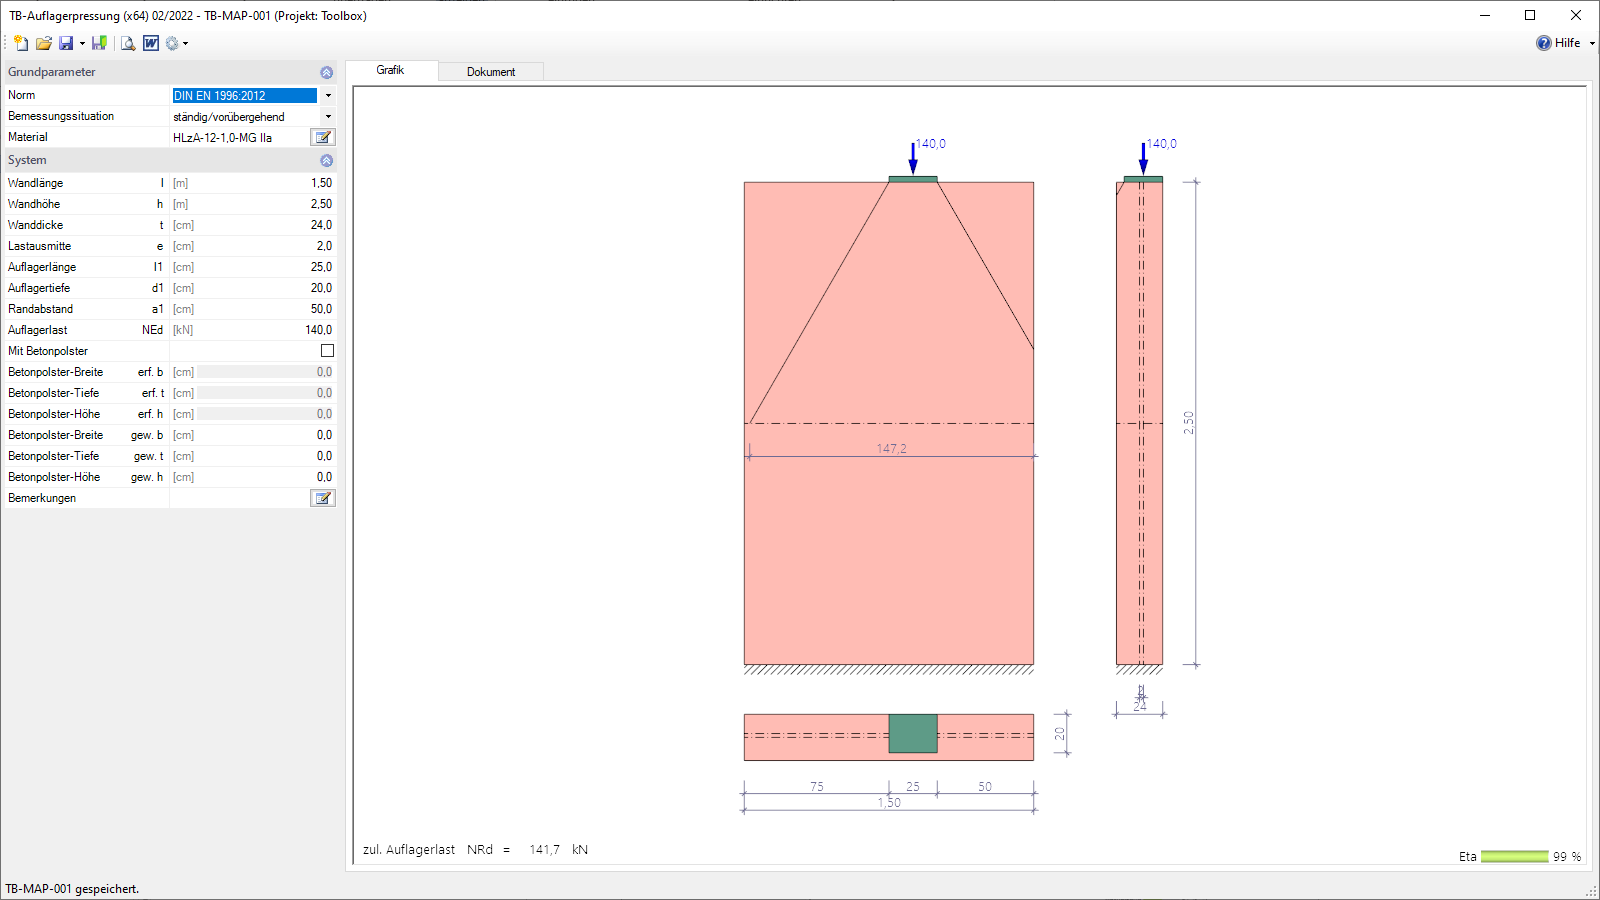
Task: Open the Hilfe help icon
Action: pos(1544,43)
